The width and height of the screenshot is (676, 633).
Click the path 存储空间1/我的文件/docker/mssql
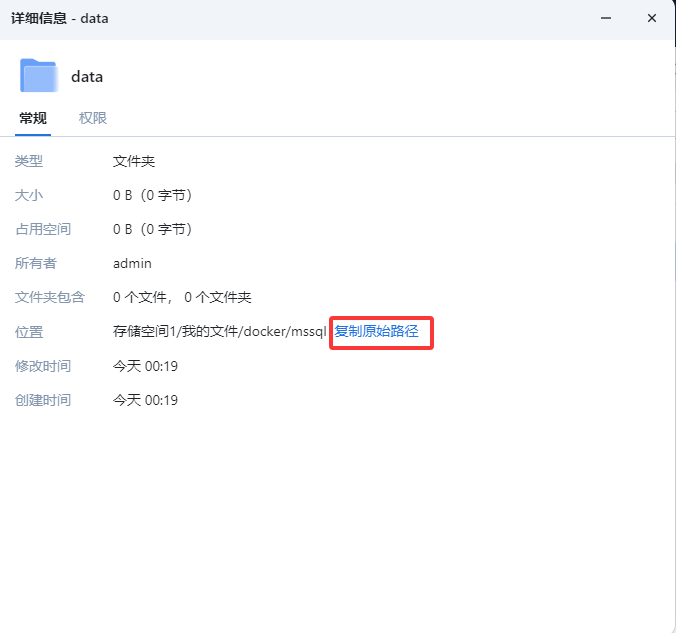220,332
